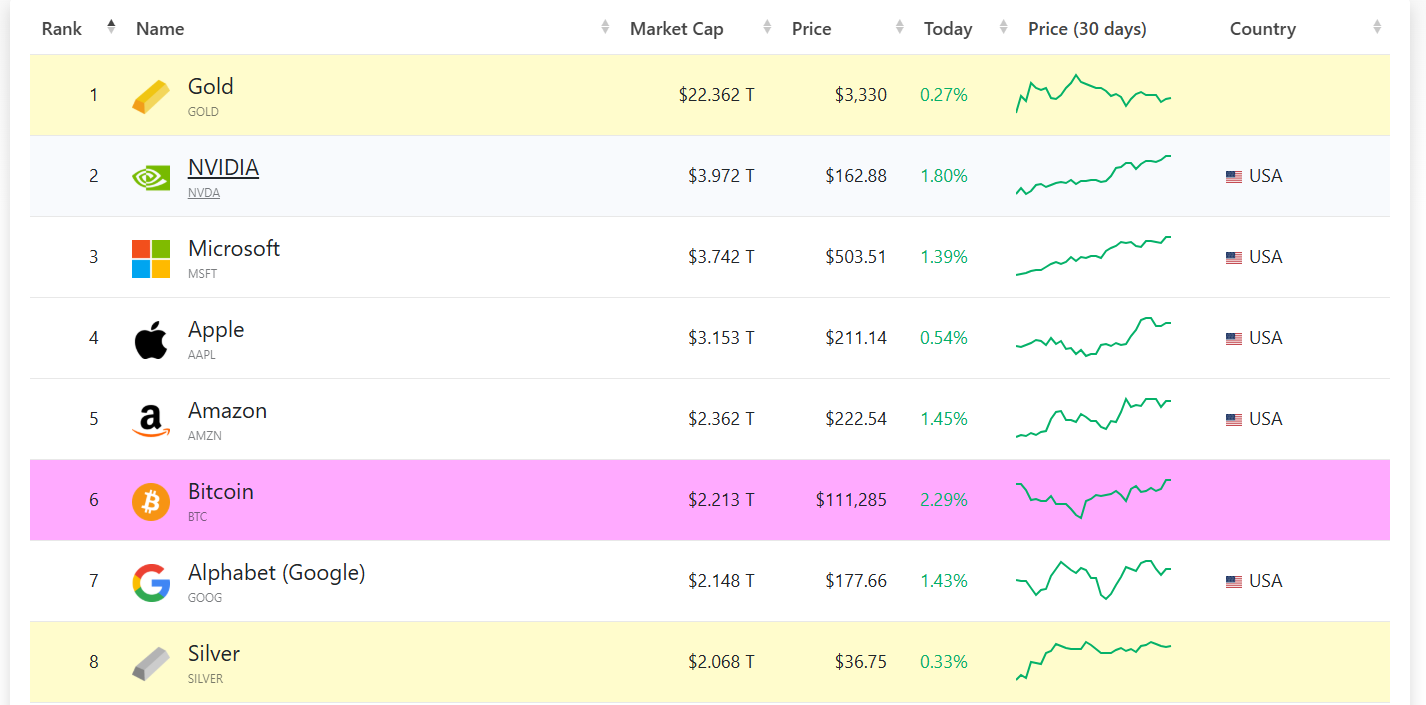Click Silver price $36.75
The height and width of the screenshot is (705, 1426).
pyautogui.click(x=861, y=662)
